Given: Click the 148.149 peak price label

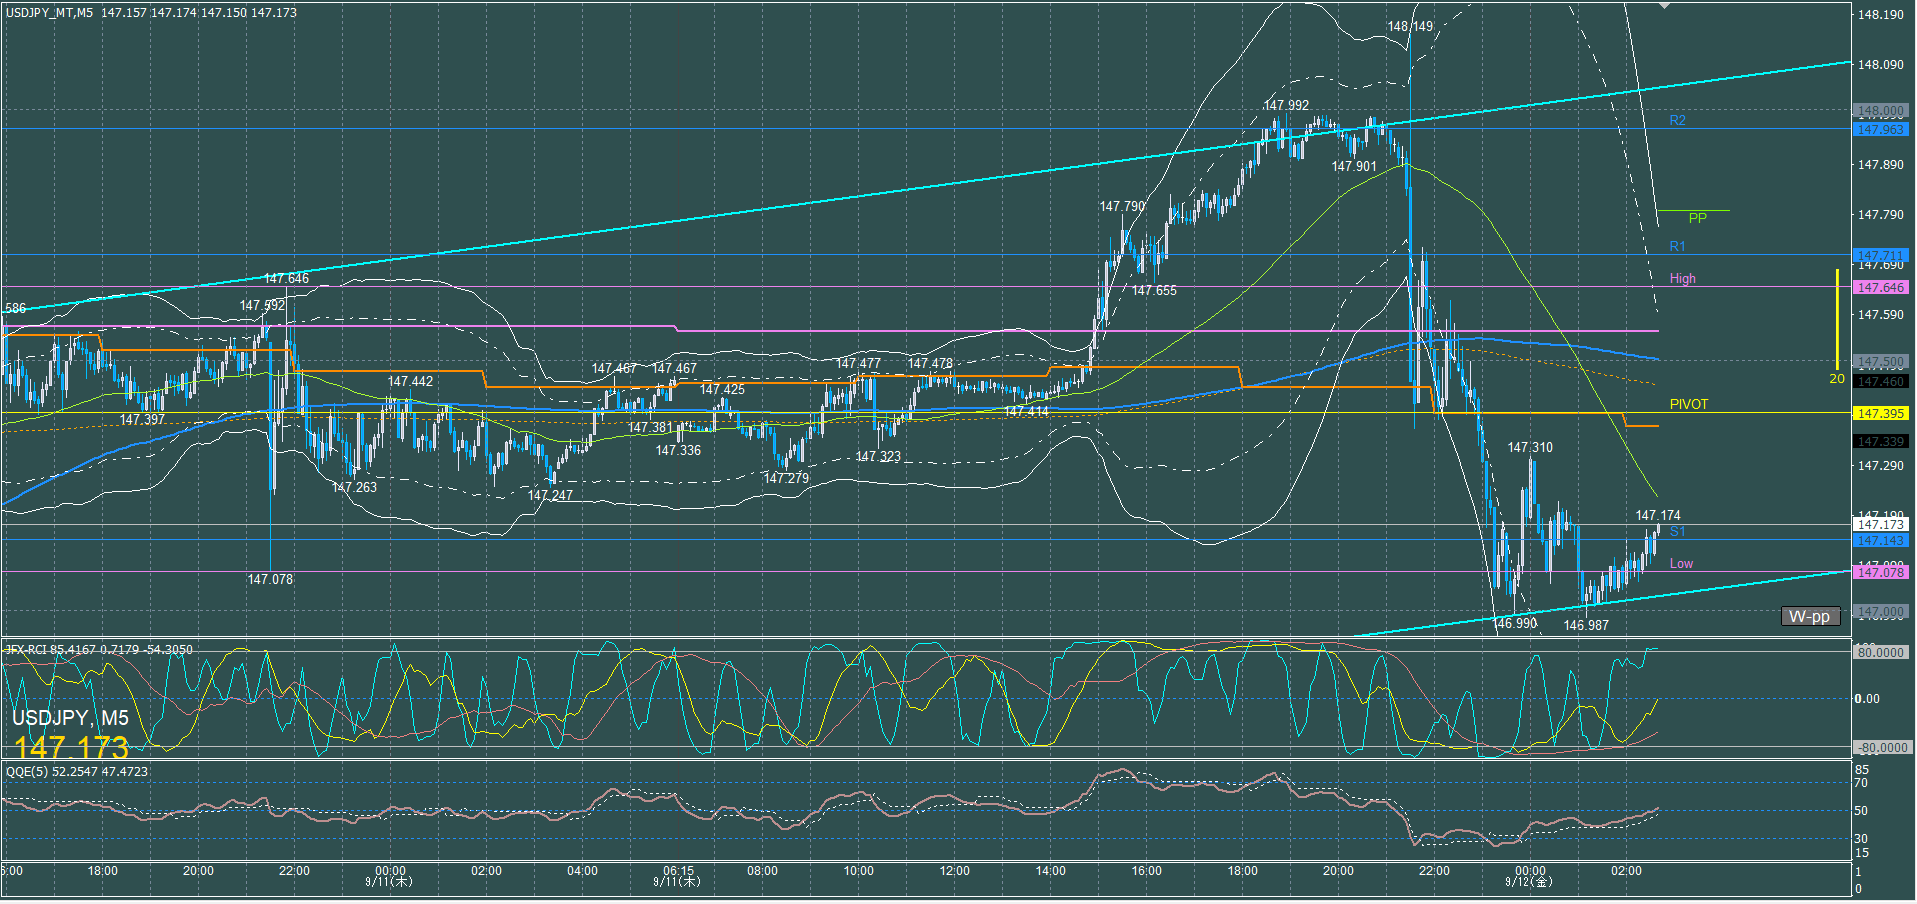Looking at the screenshot, I should click(x=1409, y=27).
